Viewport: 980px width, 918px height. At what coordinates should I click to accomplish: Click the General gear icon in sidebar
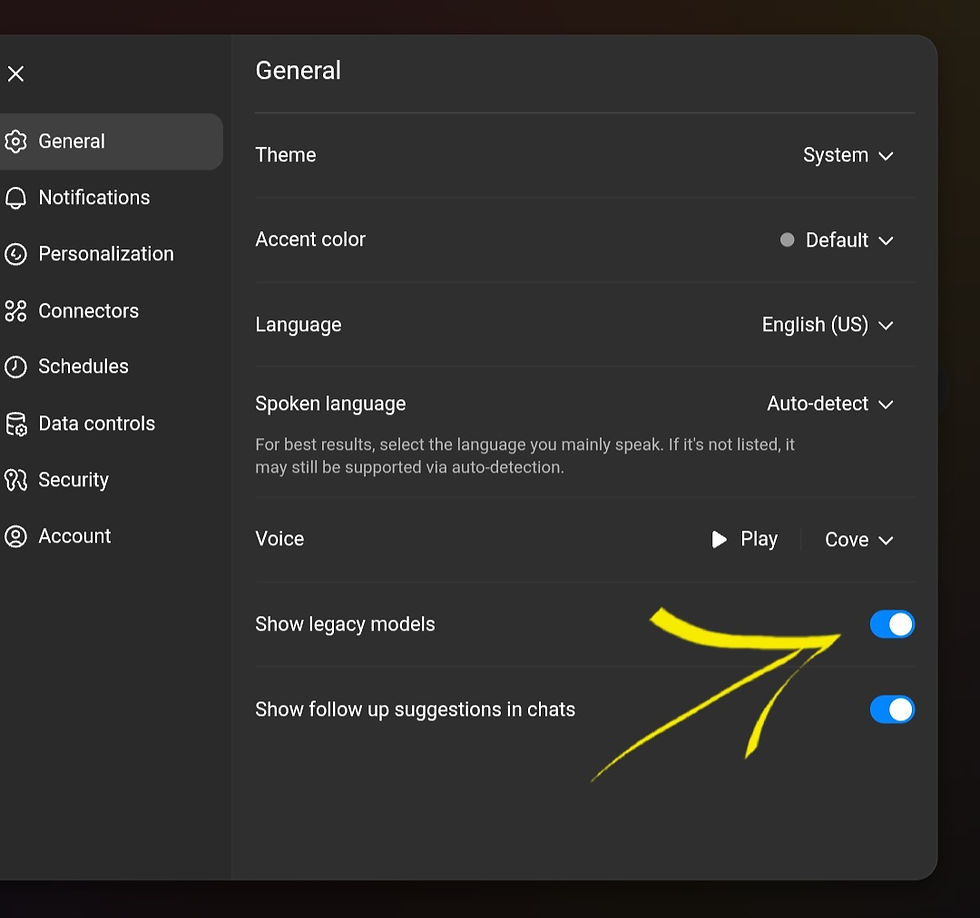pos(16,142)
